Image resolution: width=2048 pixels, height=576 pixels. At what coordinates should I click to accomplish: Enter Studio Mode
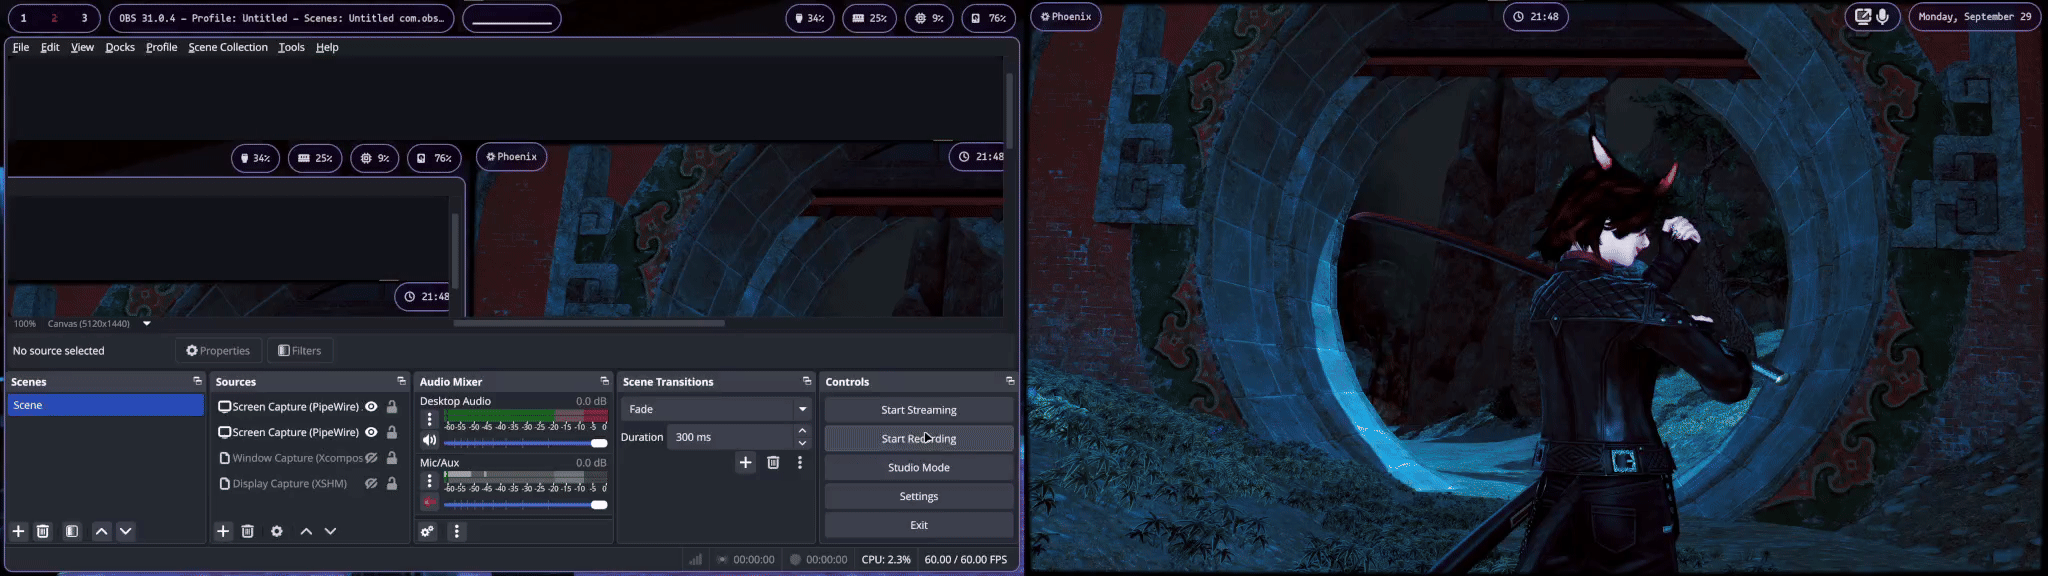[918, 467]
